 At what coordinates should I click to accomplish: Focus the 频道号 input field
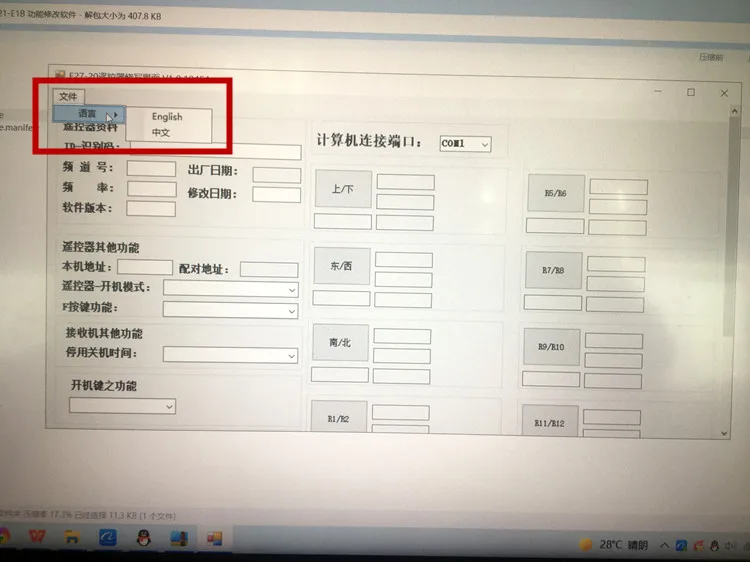click(151, 168)
